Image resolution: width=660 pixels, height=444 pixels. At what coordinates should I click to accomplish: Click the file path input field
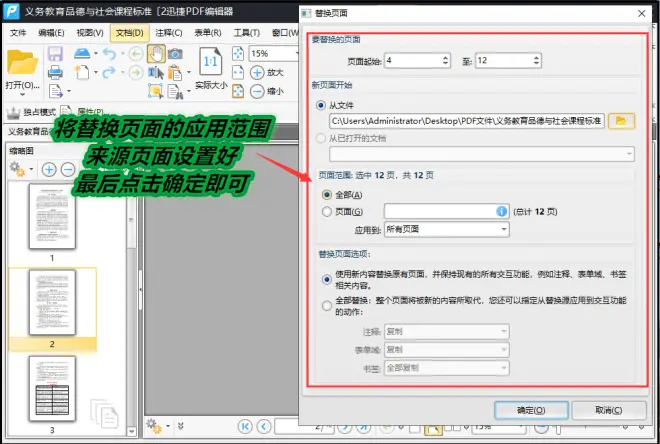[467, 121]
